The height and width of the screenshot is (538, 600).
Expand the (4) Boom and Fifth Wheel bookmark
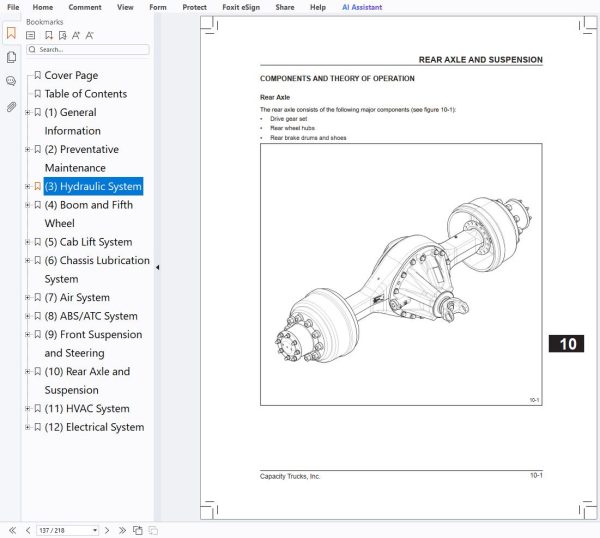point(28,205)
